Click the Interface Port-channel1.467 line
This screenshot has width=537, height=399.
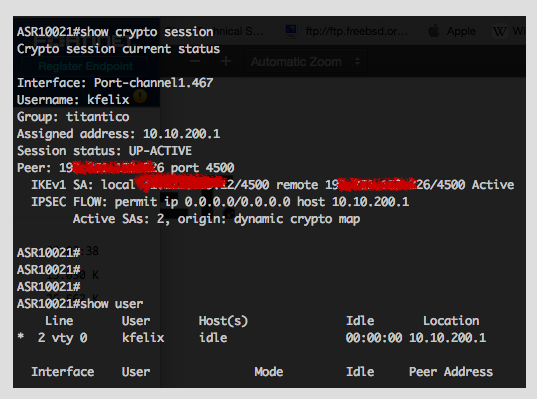(x=115, y=83)
